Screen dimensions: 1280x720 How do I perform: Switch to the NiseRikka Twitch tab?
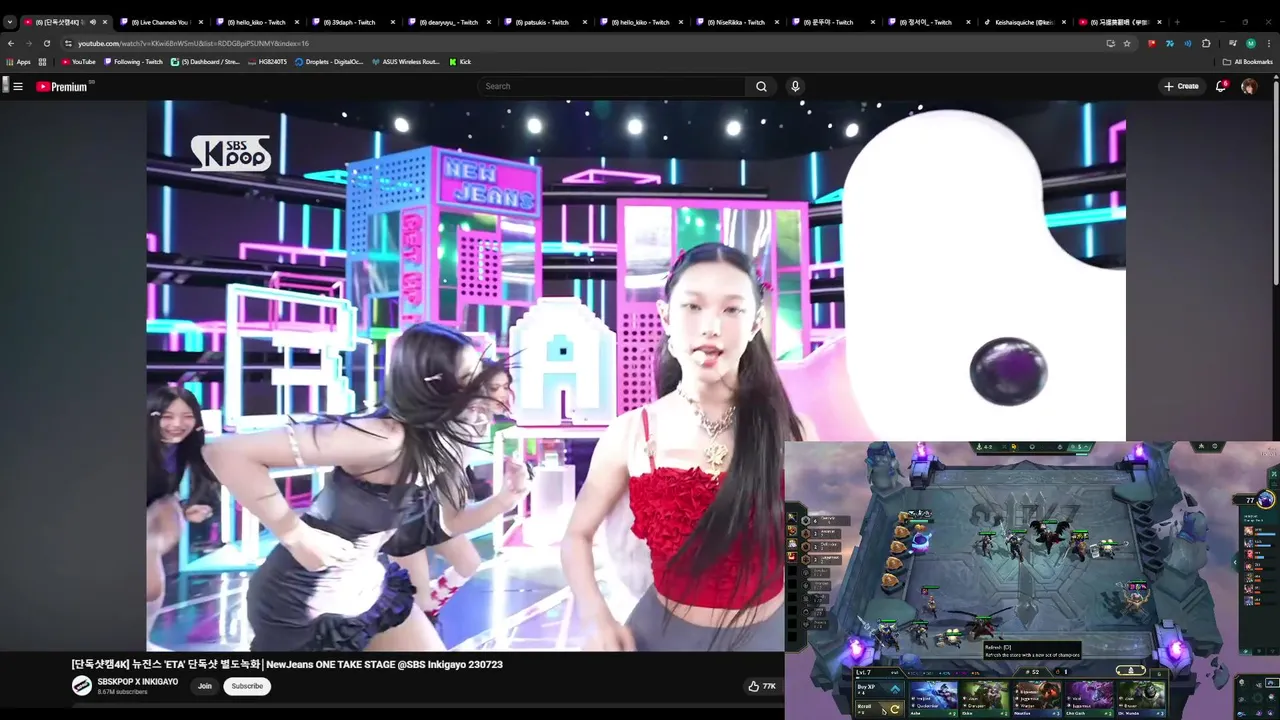pyautogui.click(x=736, y=22)
